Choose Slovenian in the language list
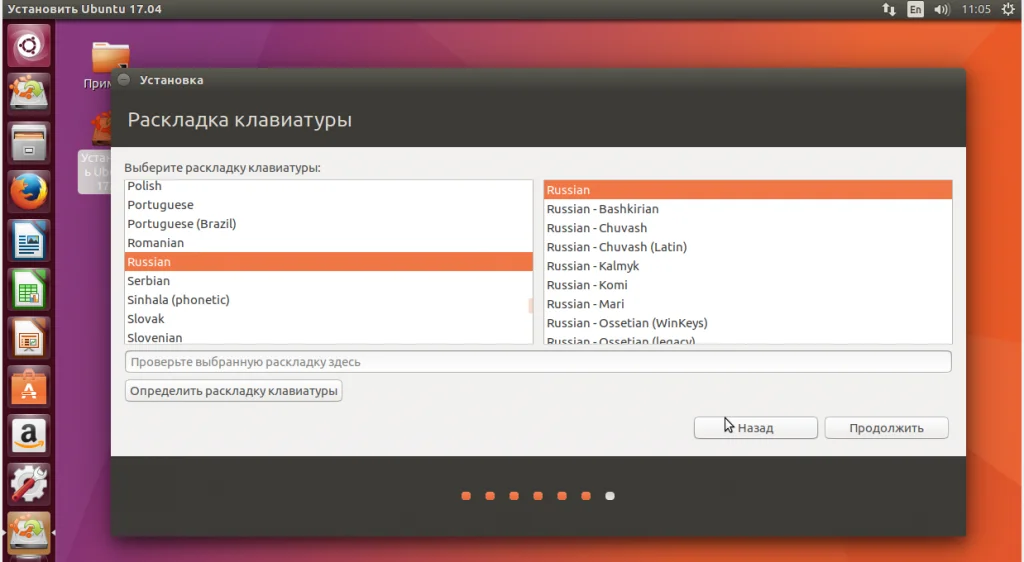The image size is (1024, 562). 328,337
